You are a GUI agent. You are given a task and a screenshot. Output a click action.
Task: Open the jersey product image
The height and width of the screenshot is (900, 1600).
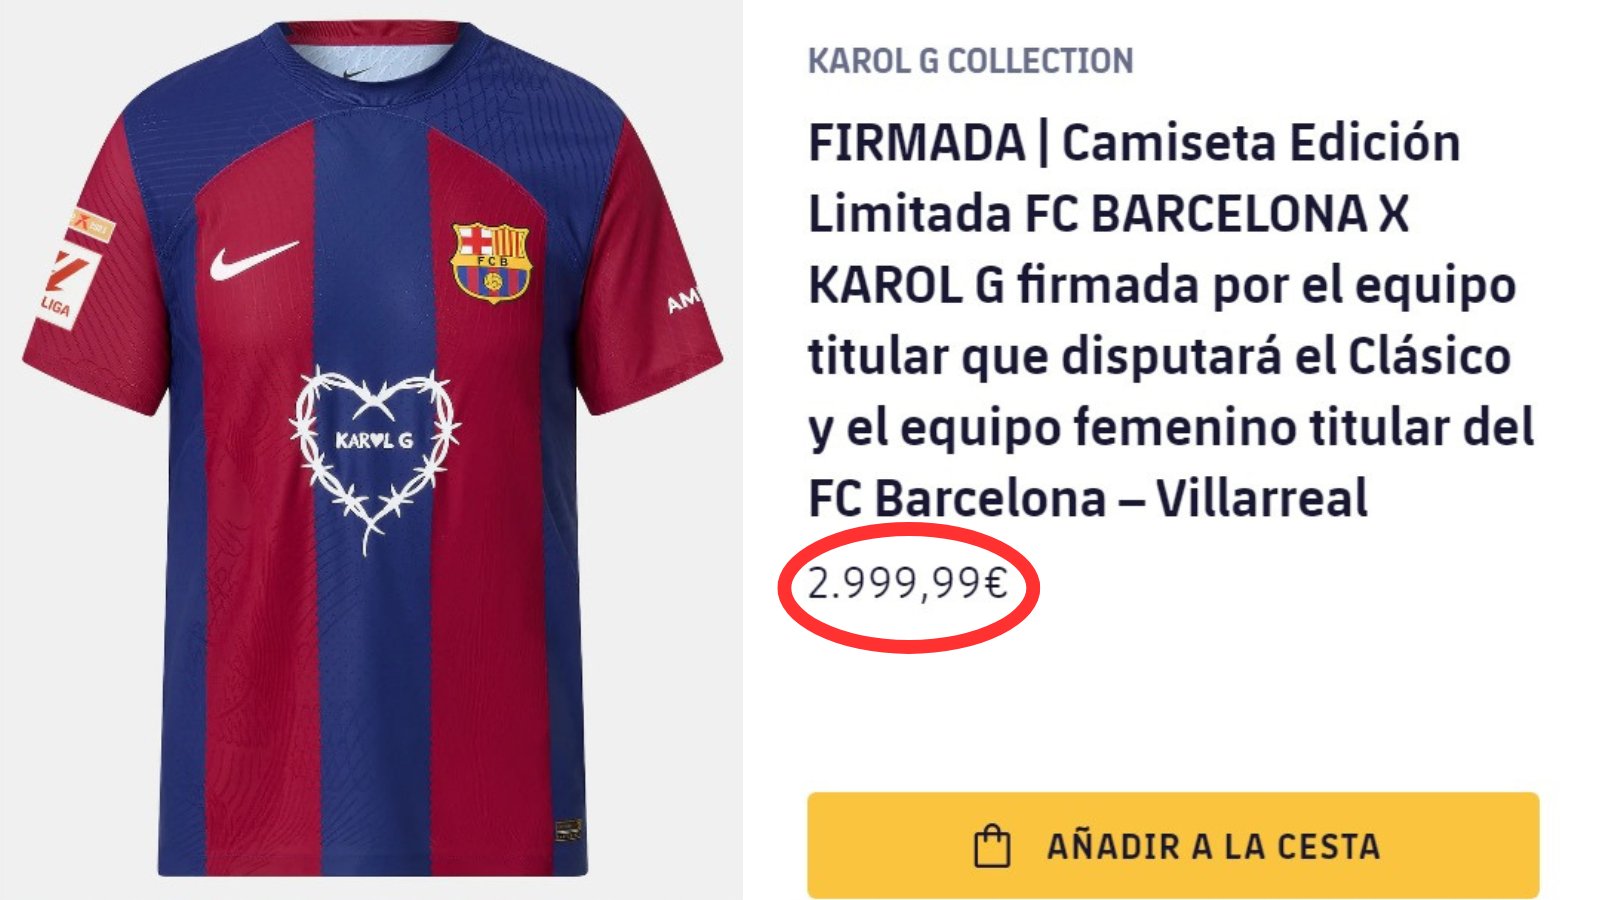tap(371, 450)
